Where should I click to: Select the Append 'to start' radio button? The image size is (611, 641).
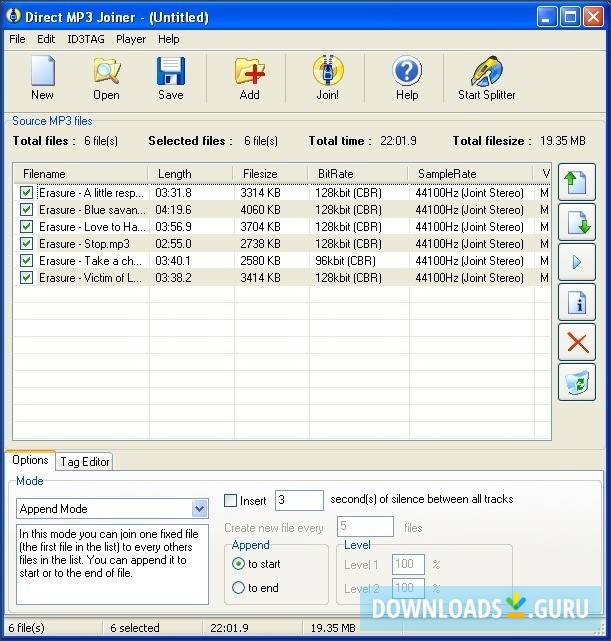238,564
